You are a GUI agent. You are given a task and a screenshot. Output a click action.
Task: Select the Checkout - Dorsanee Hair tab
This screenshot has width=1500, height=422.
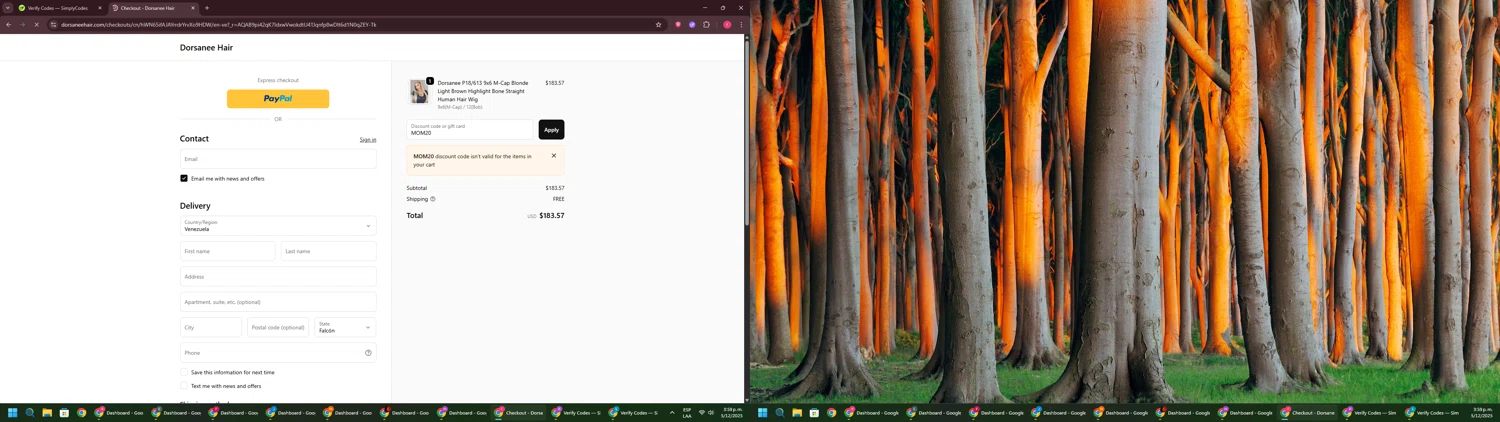pyautogui.click(x=154, y=8)
